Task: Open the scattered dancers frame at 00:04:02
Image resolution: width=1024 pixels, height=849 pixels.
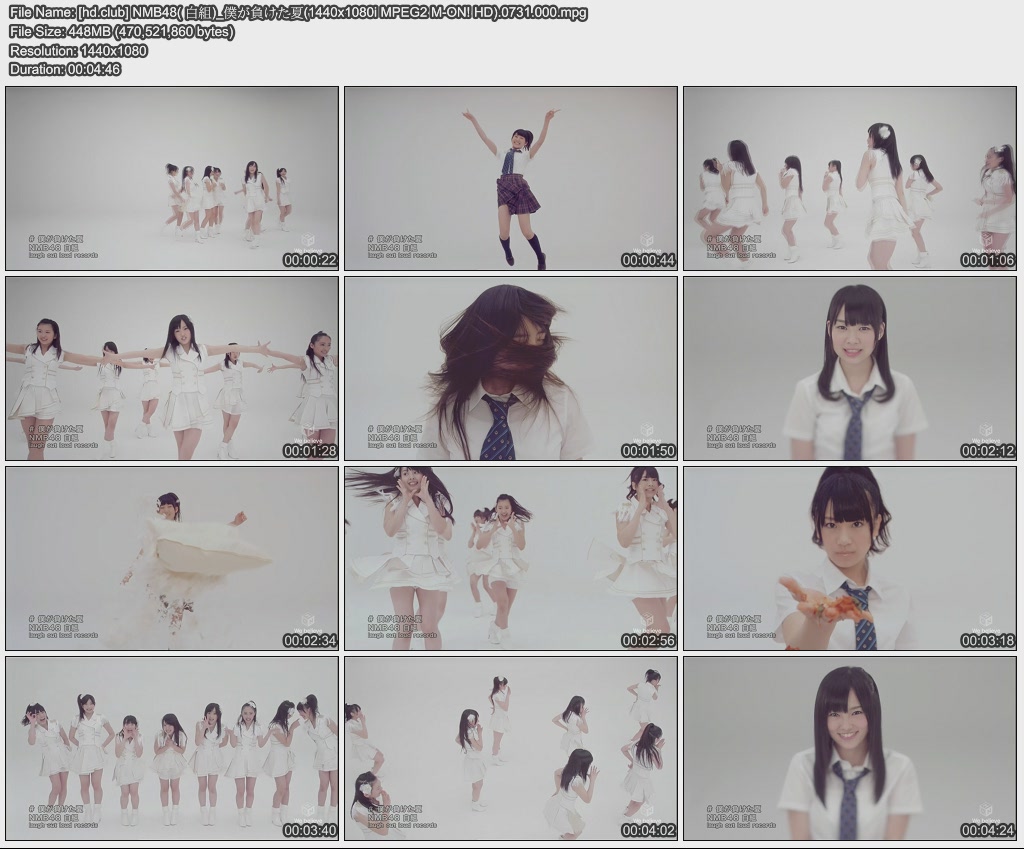Action: (x=511, y=750)
